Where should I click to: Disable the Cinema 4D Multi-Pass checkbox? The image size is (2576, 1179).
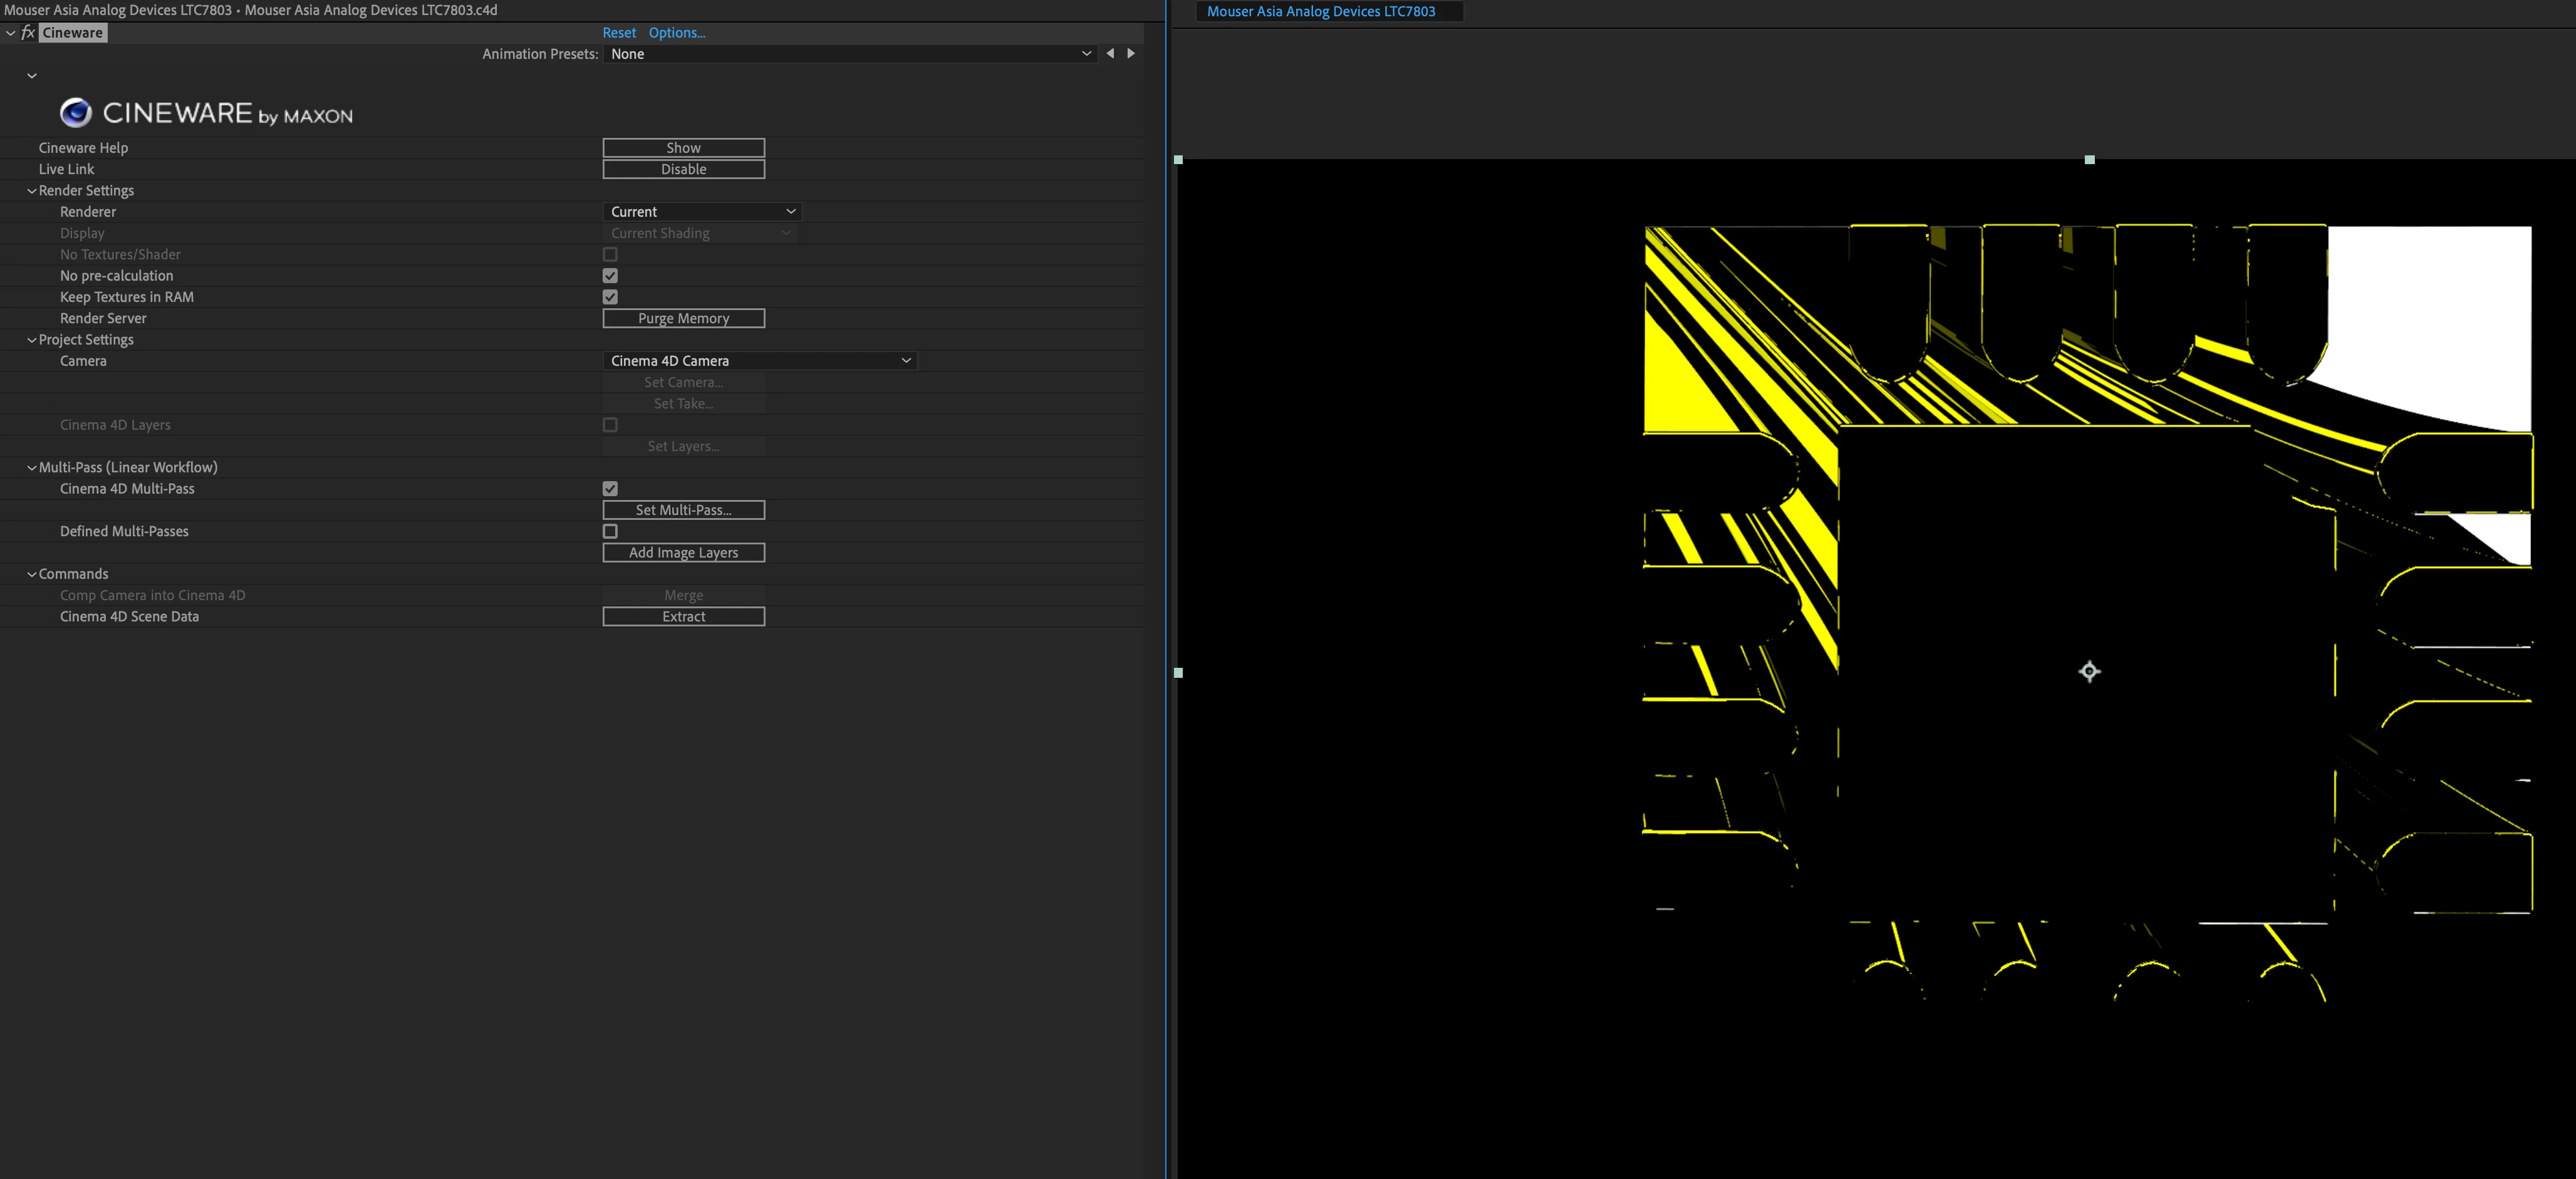(x=610, y=489)
